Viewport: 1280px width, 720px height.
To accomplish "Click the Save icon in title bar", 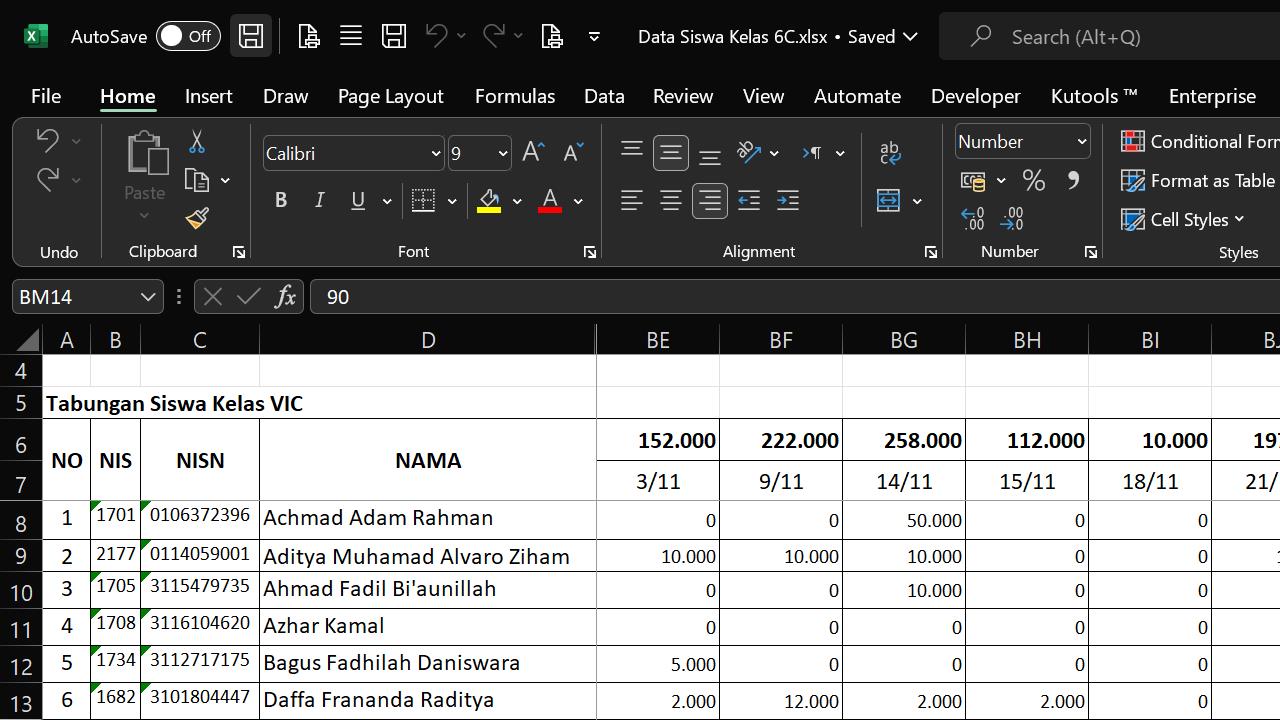I will pyautogui.click(x=250, y=37).
